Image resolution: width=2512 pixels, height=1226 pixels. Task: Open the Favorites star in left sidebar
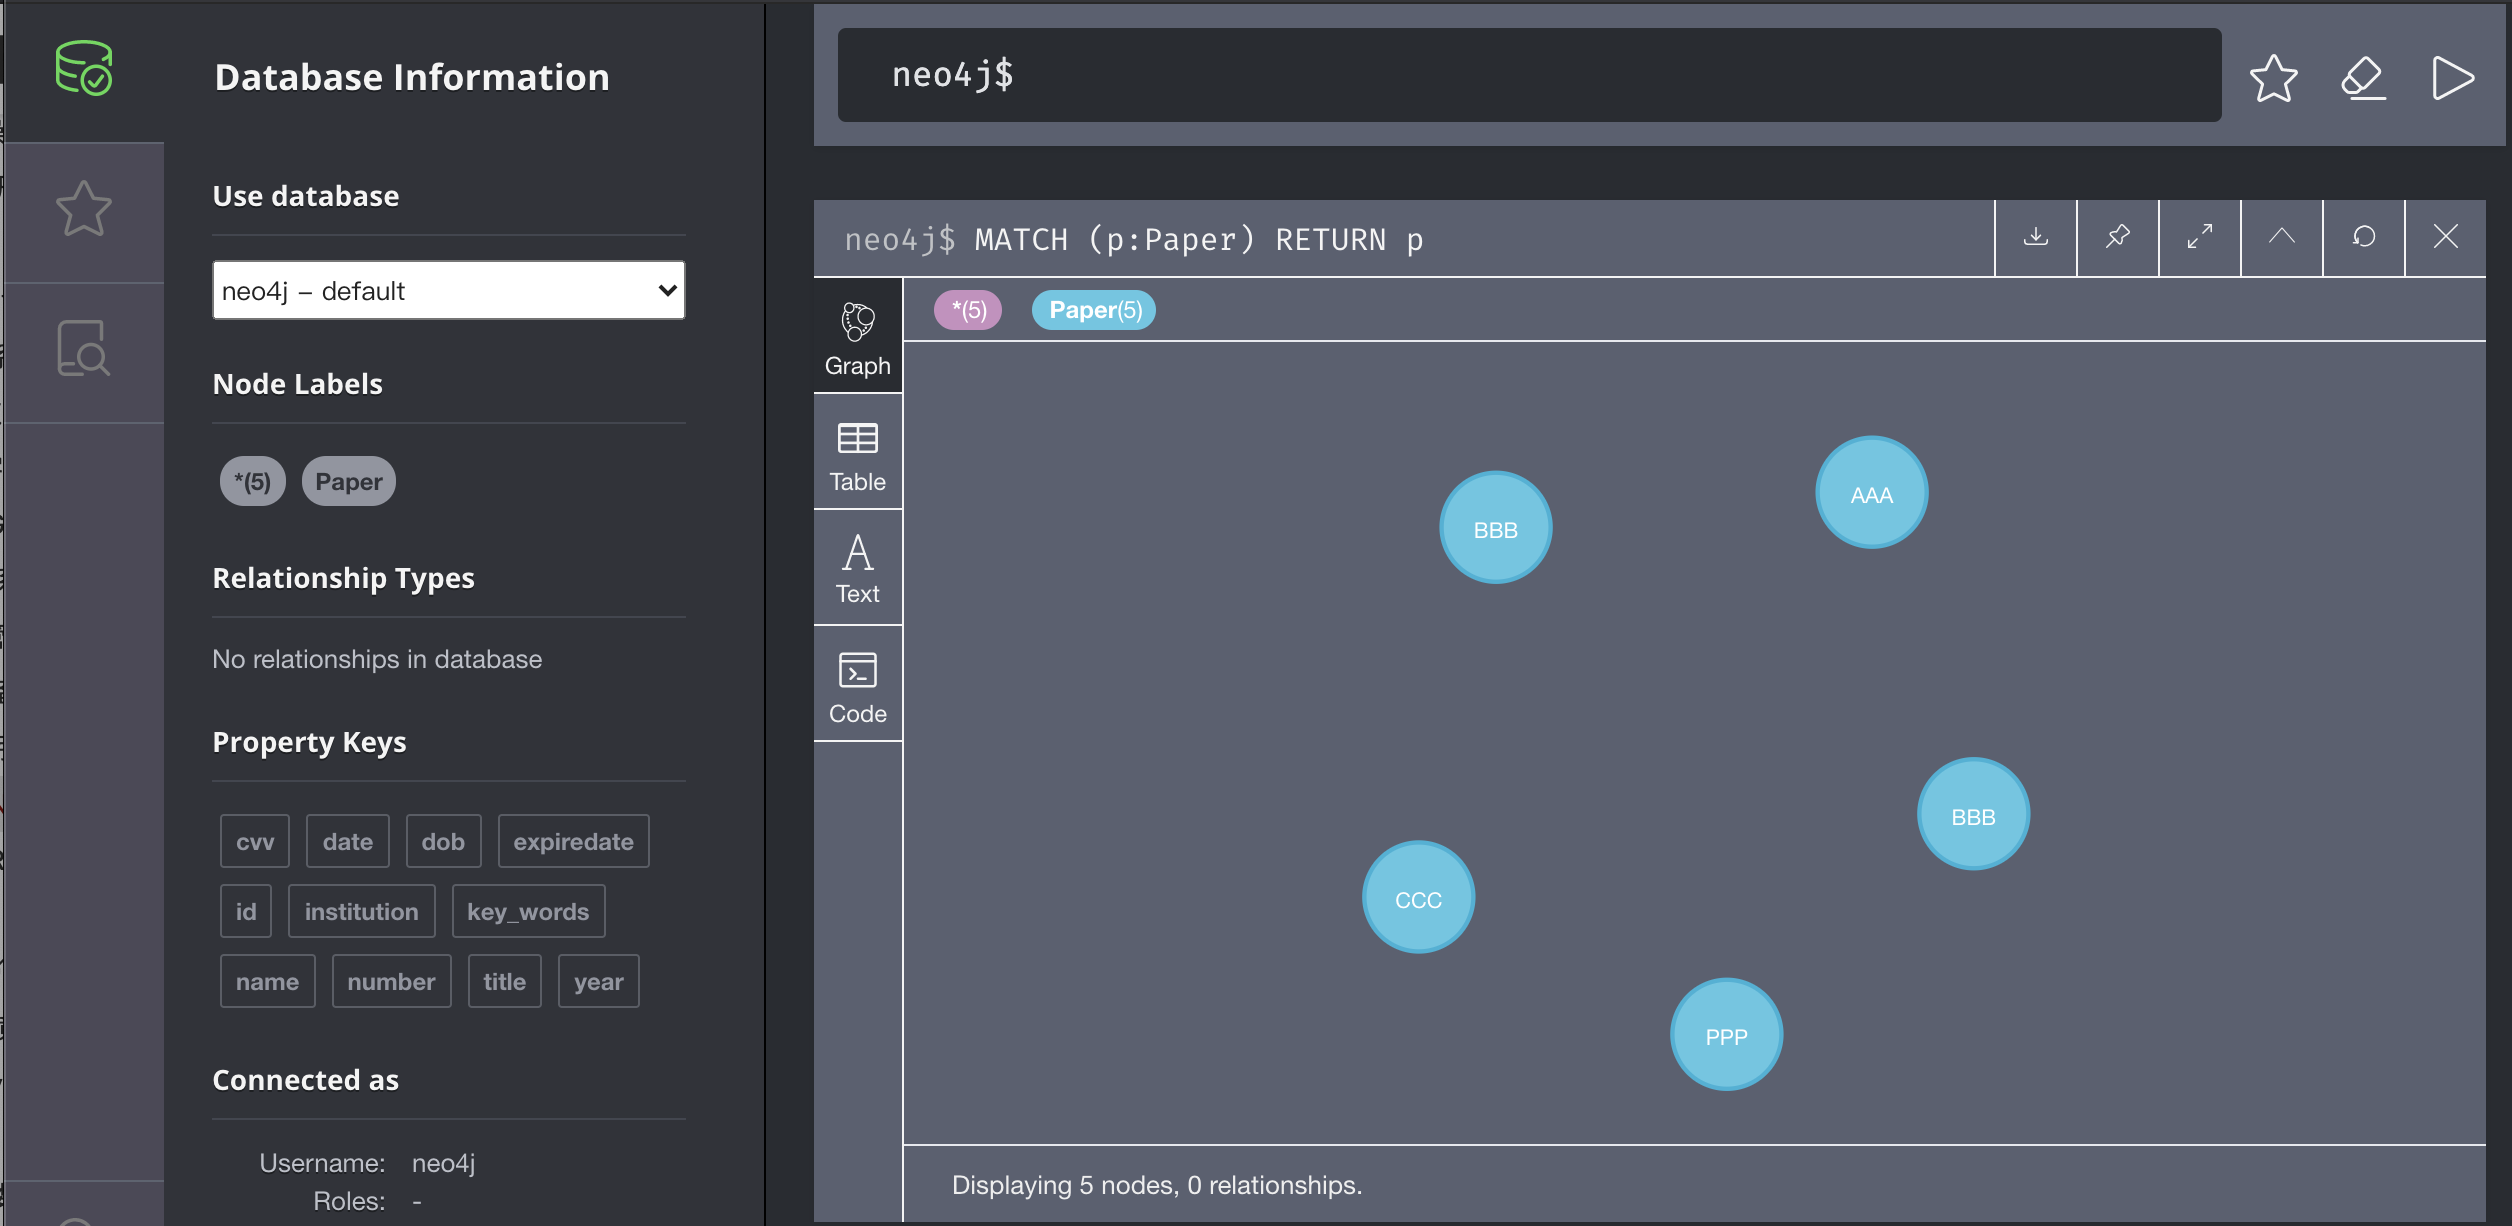point(84,210)
